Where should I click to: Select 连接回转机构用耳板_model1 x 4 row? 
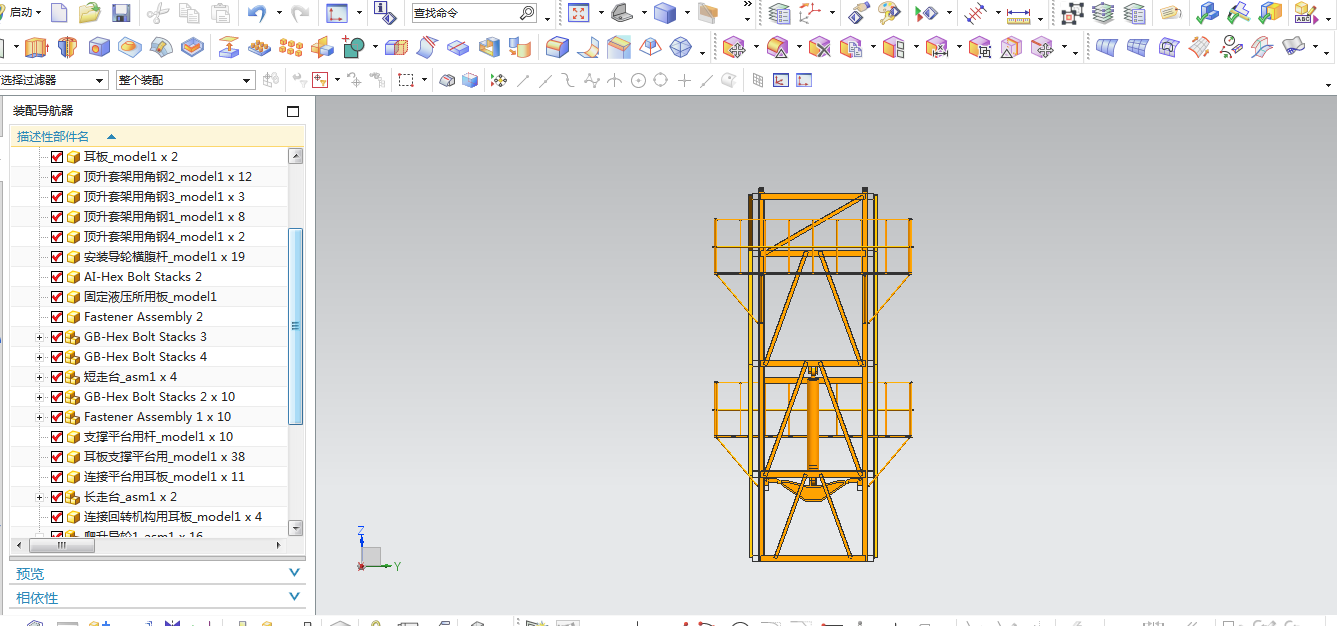point(149,517)
